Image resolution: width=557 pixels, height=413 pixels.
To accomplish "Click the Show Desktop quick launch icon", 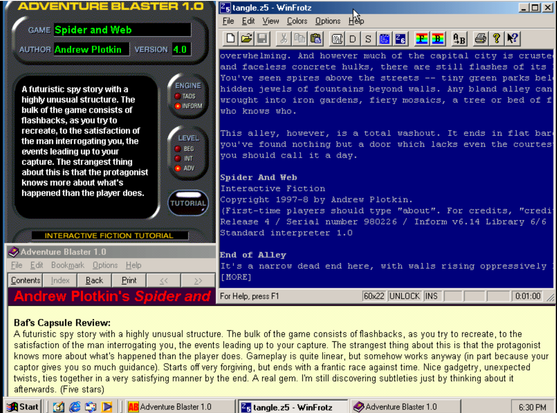I will pyautogui.click(x=59, y=407).
